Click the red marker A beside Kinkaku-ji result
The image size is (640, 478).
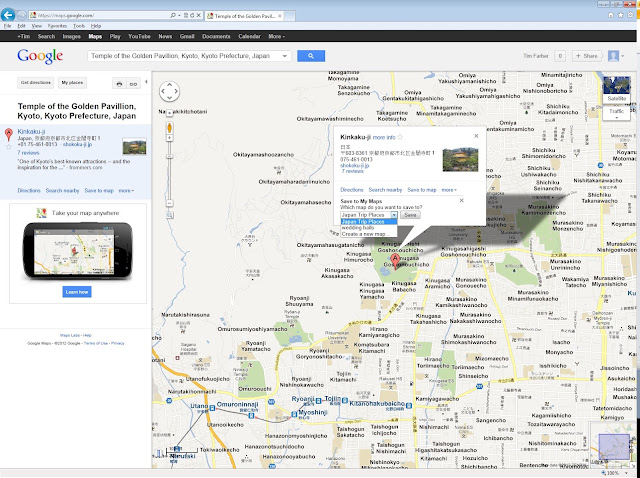click(x=9, y=134)
